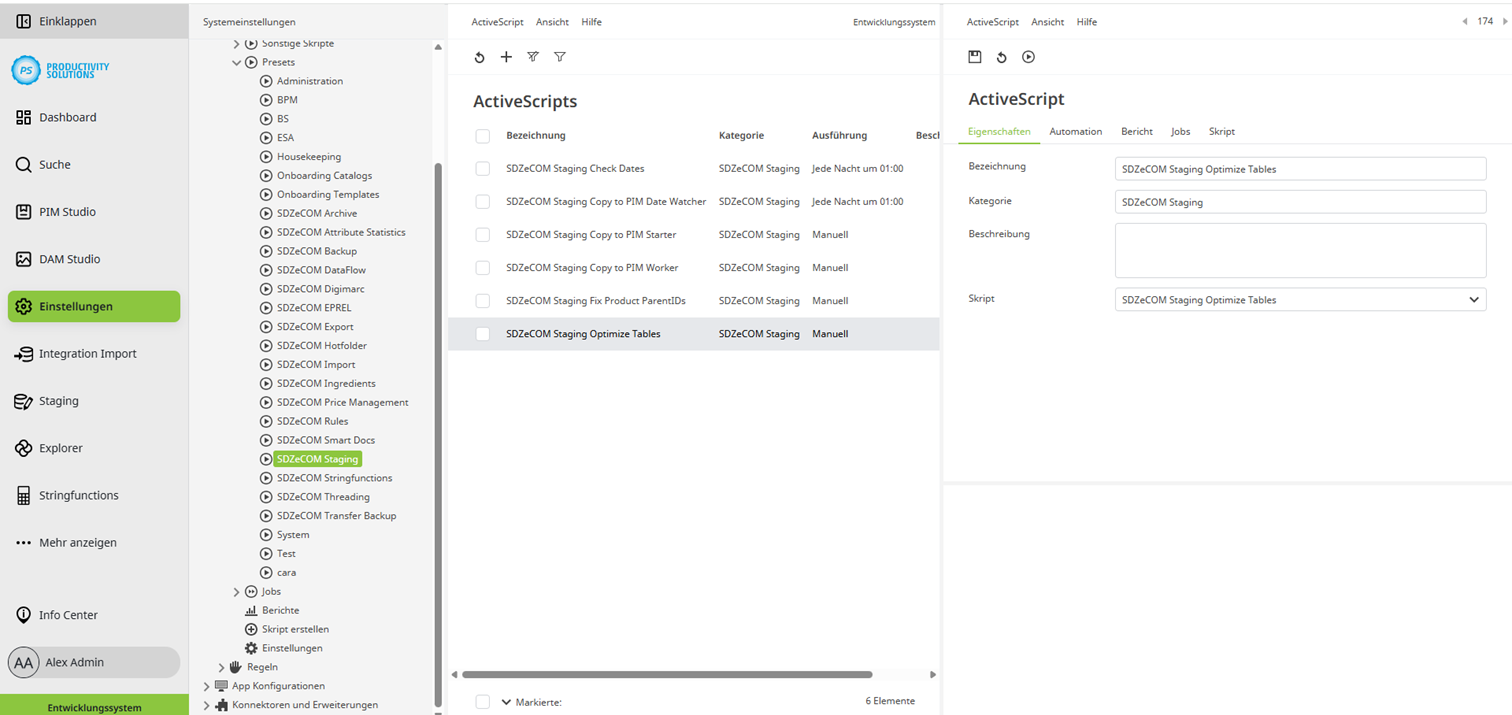Open Hilfe menu in detail panel
1512x715 pixels.
coord(1087,22)
